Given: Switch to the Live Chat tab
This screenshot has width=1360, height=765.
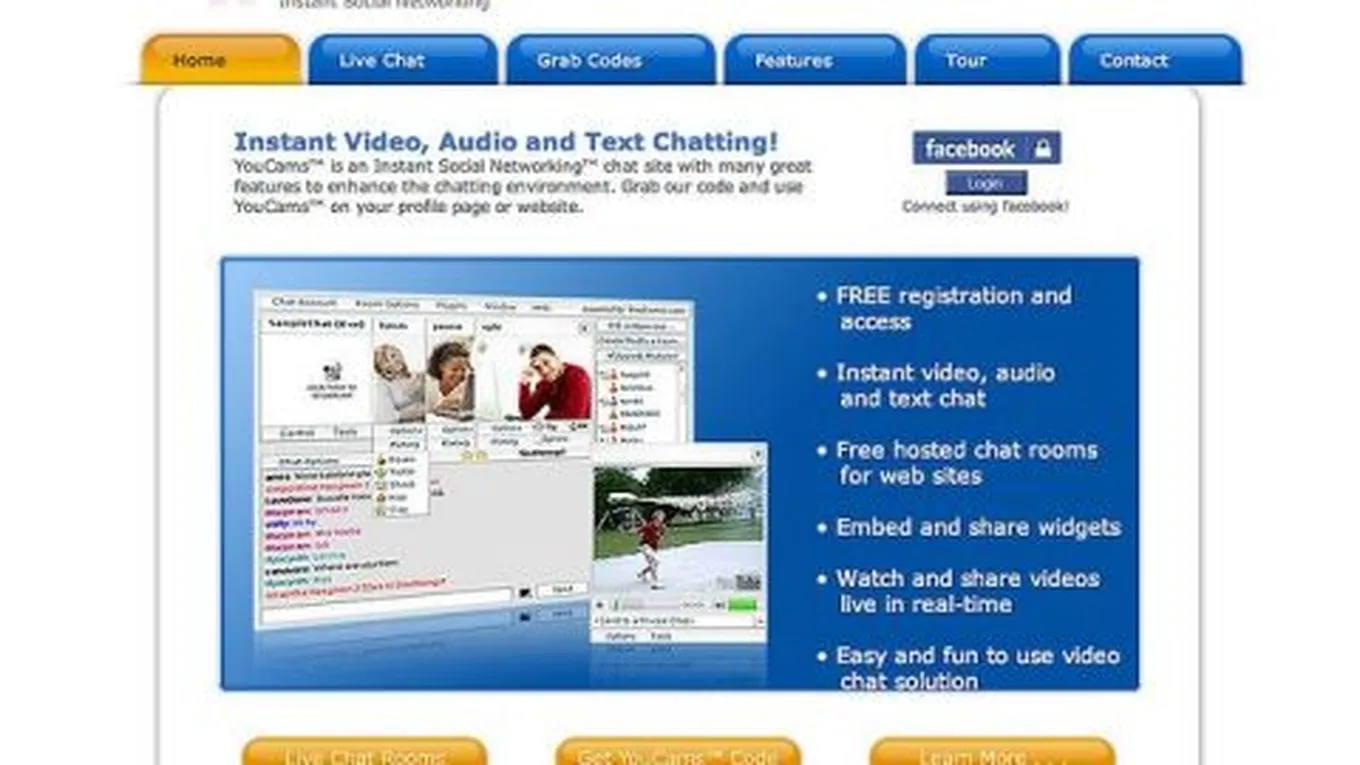Looking at the screenshot, I should (402, 60).
